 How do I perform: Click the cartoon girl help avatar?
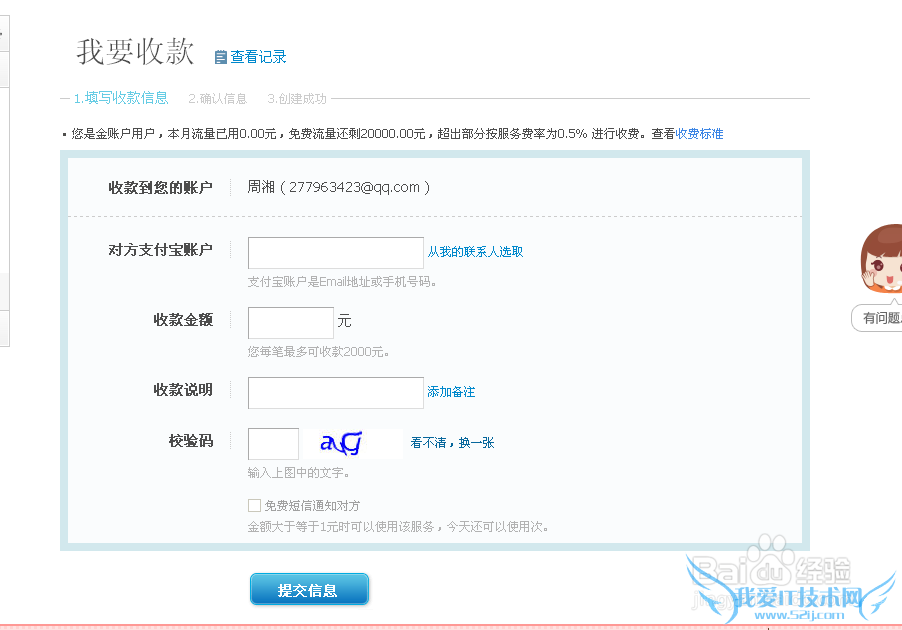[881, 258]
